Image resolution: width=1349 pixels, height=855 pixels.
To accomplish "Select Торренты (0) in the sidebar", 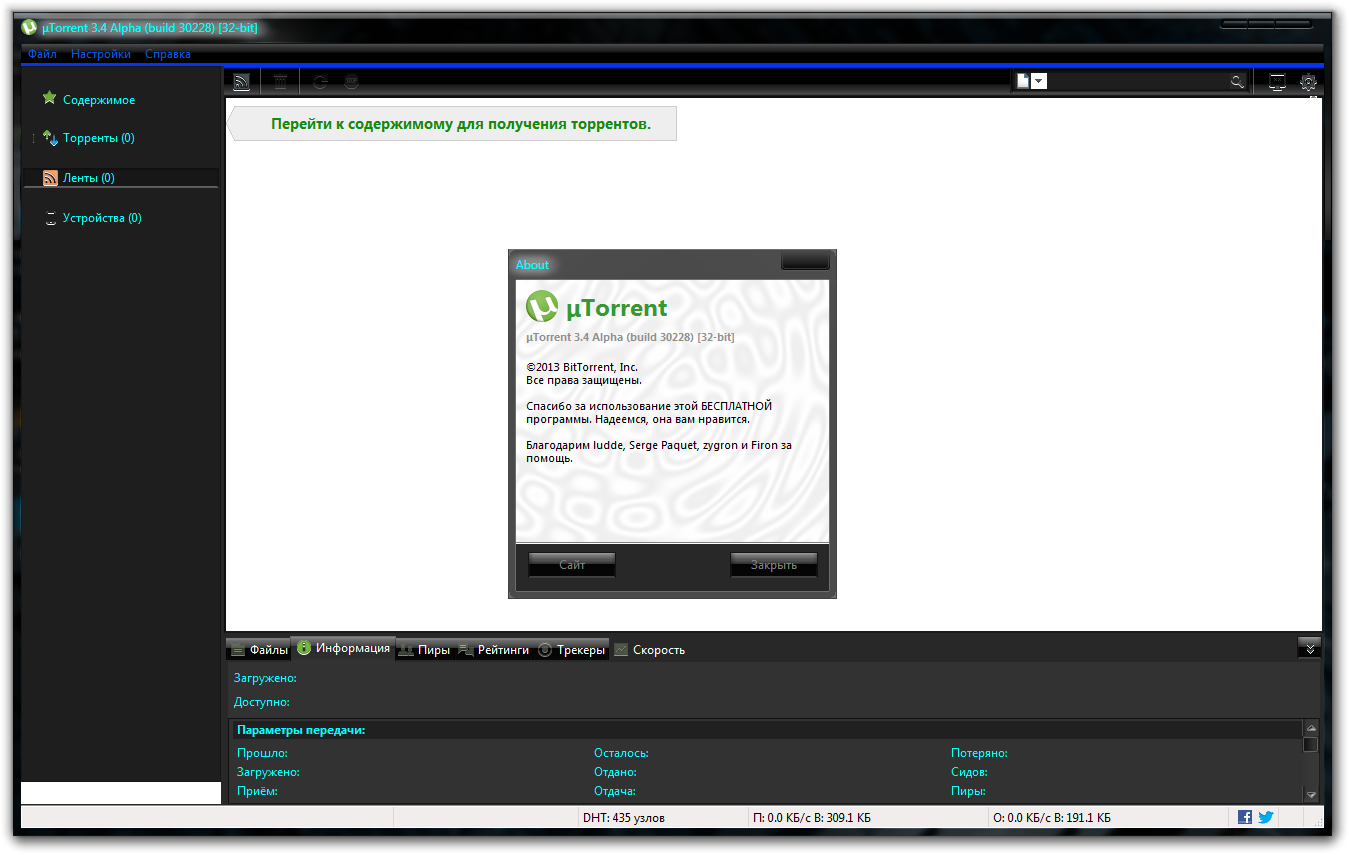I will point(99,138).
